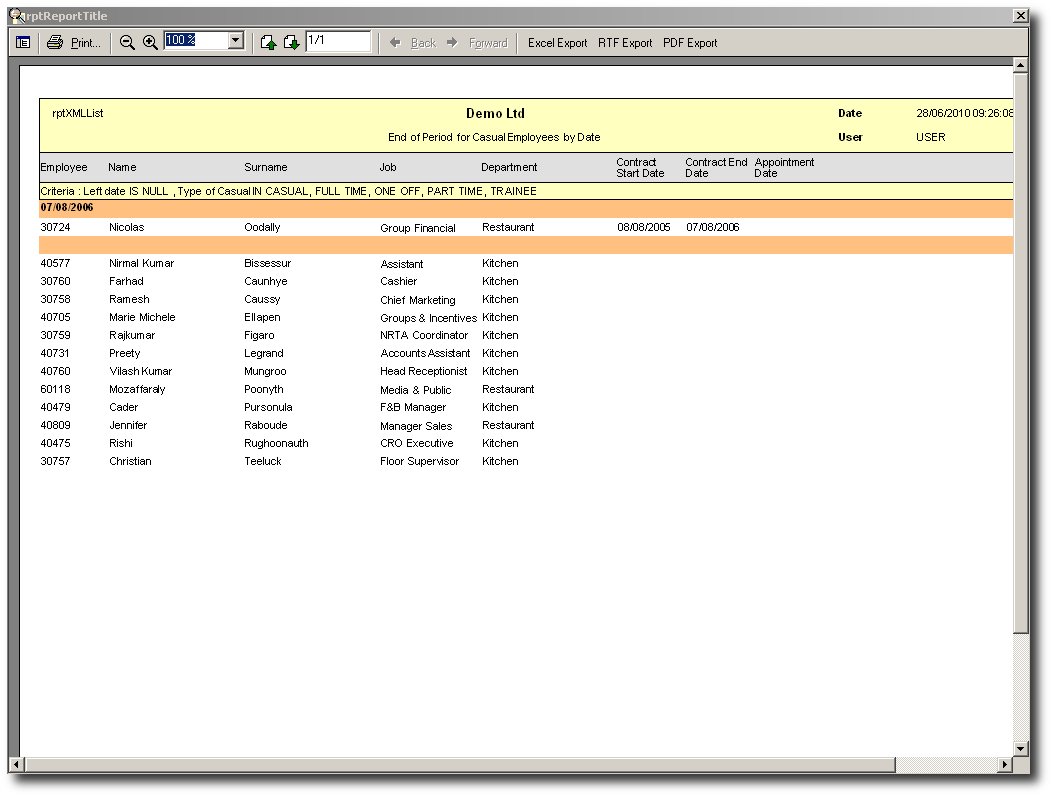
Task: Click the zoom in magnifier icon
Action: point(150,42)
